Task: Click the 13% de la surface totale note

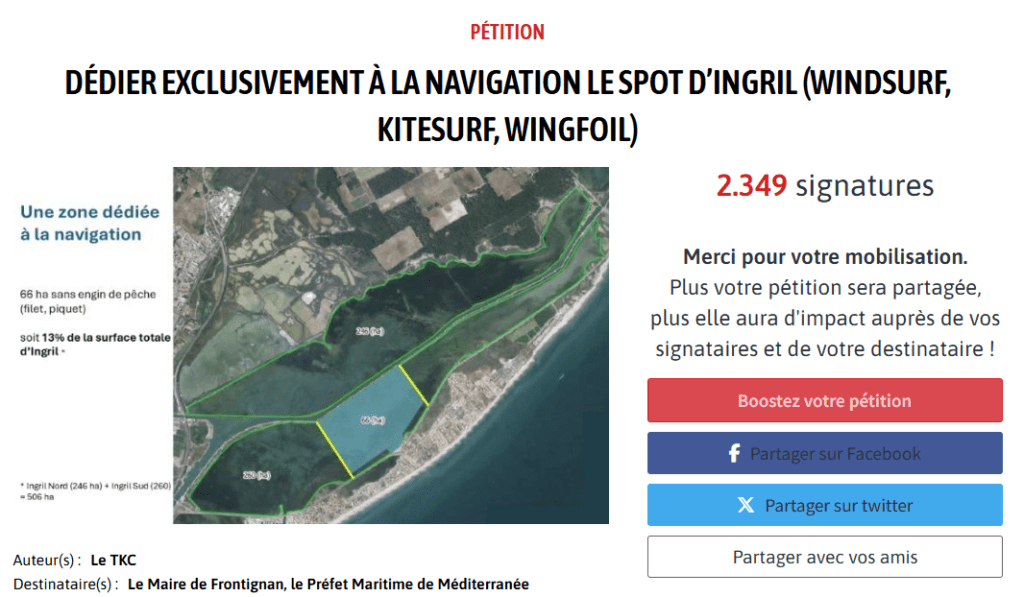Action: click(95, 344)
